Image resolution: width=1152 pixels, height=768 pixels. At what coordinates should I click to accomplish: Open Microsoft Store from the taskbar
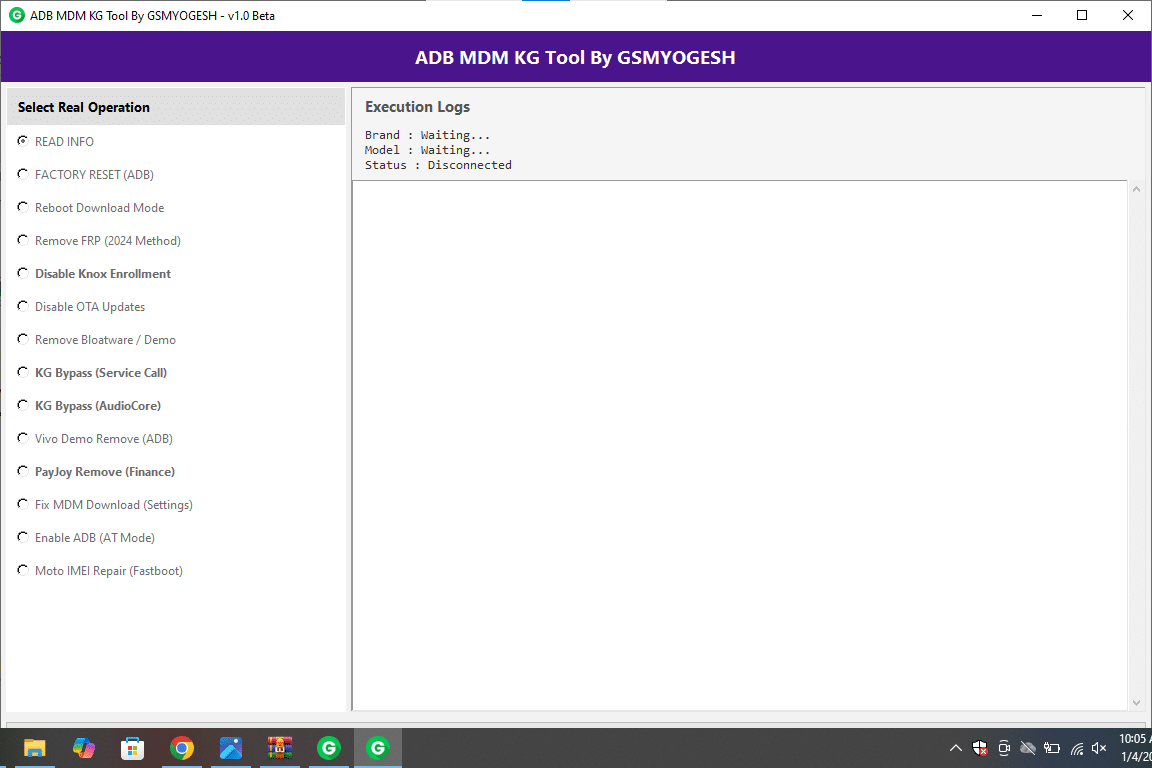132,747
